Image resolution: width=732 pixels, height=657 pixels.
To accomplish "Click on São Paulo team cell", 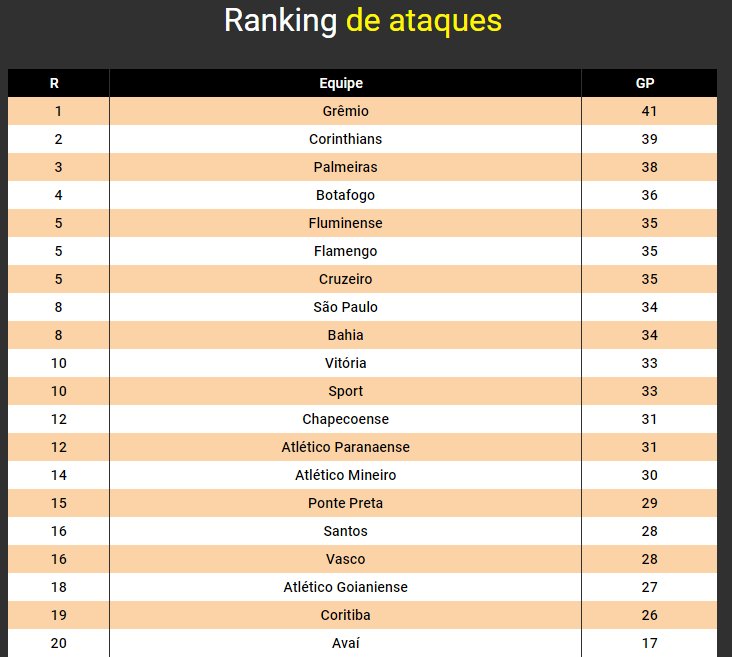I will pyautogui.click(x=345, y=307).
